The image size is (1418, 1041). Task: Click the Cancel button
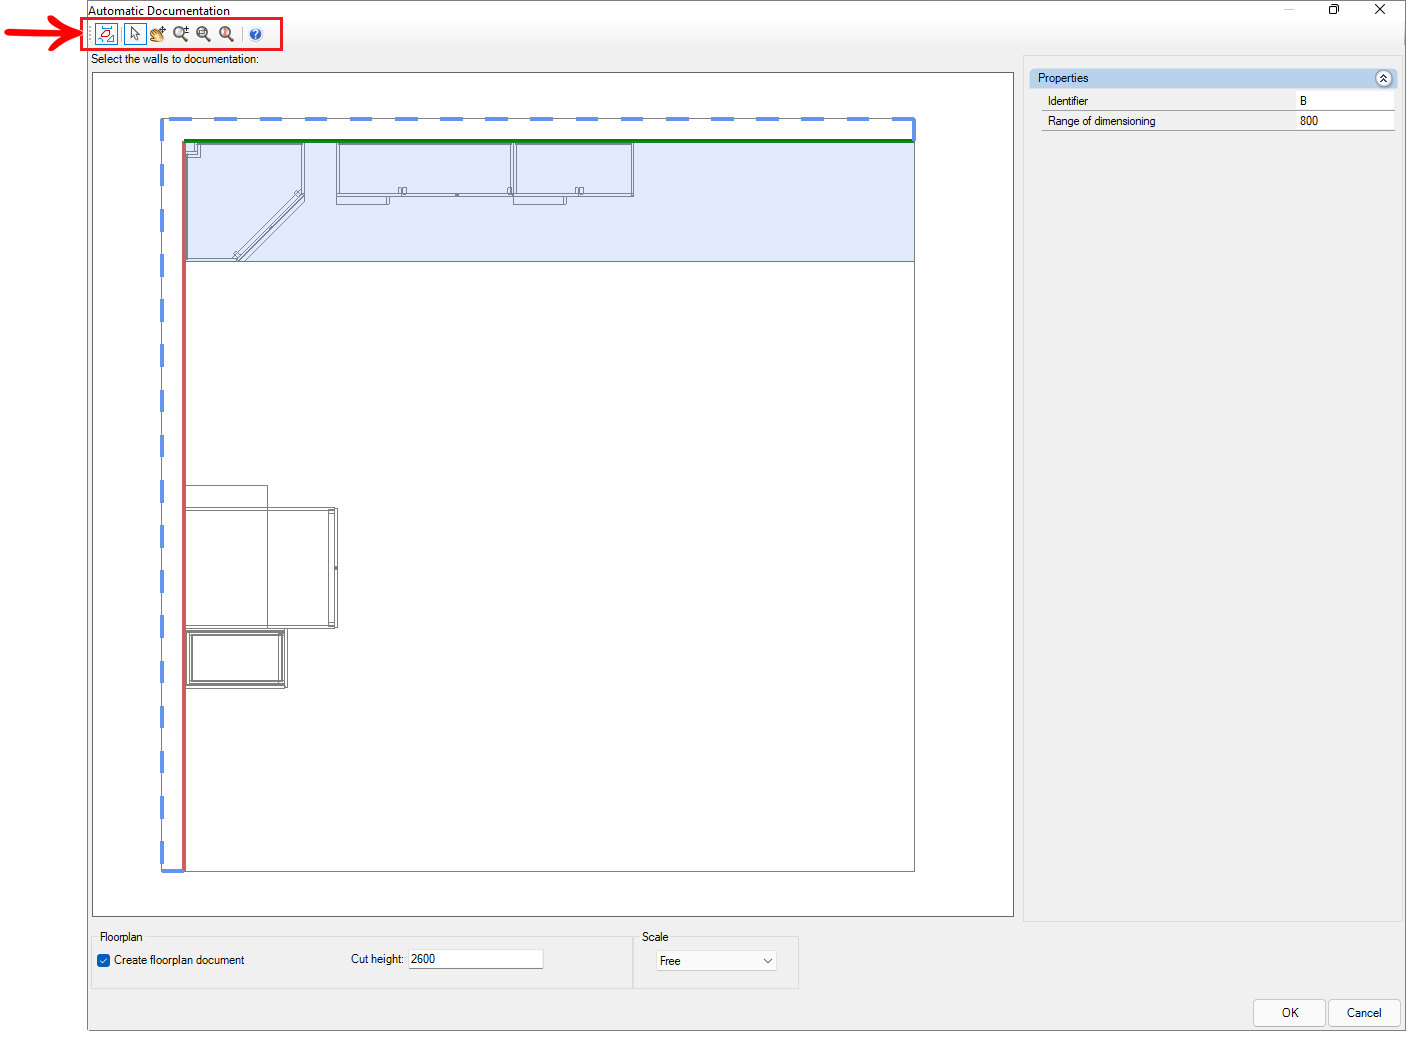pos(1364,1013)
